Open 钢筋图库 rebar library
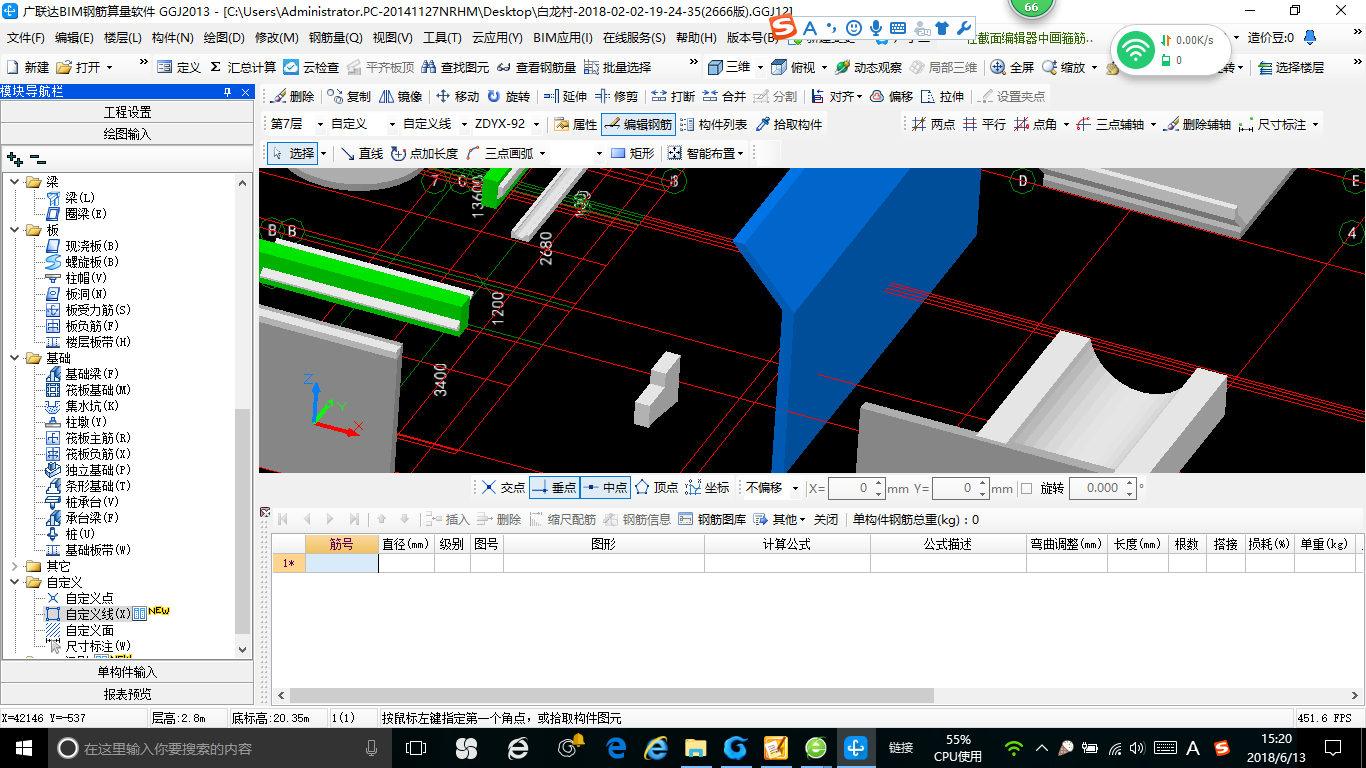Image resolution: width=1366 pixels, height=768 pixels. [x=712, y=519]
